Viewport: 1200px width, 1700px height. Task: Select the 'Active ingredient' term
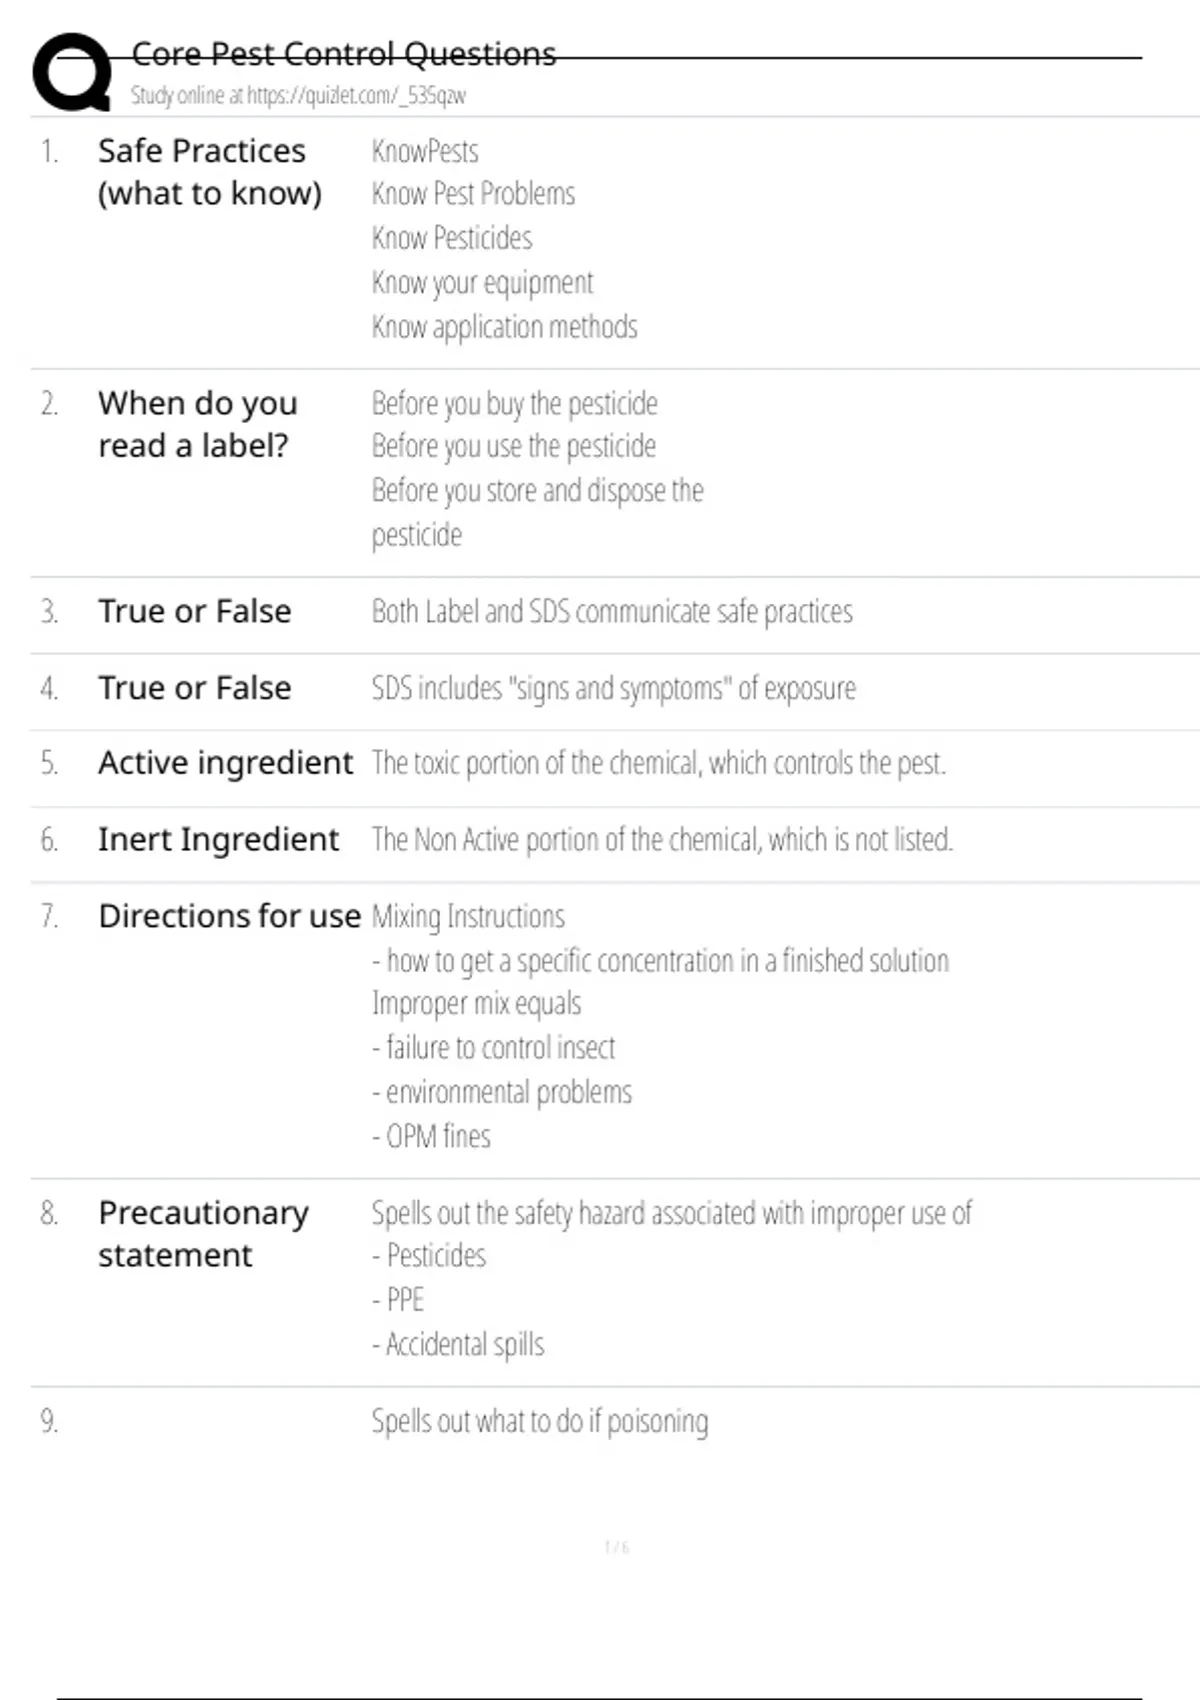[x=225, y=763]
